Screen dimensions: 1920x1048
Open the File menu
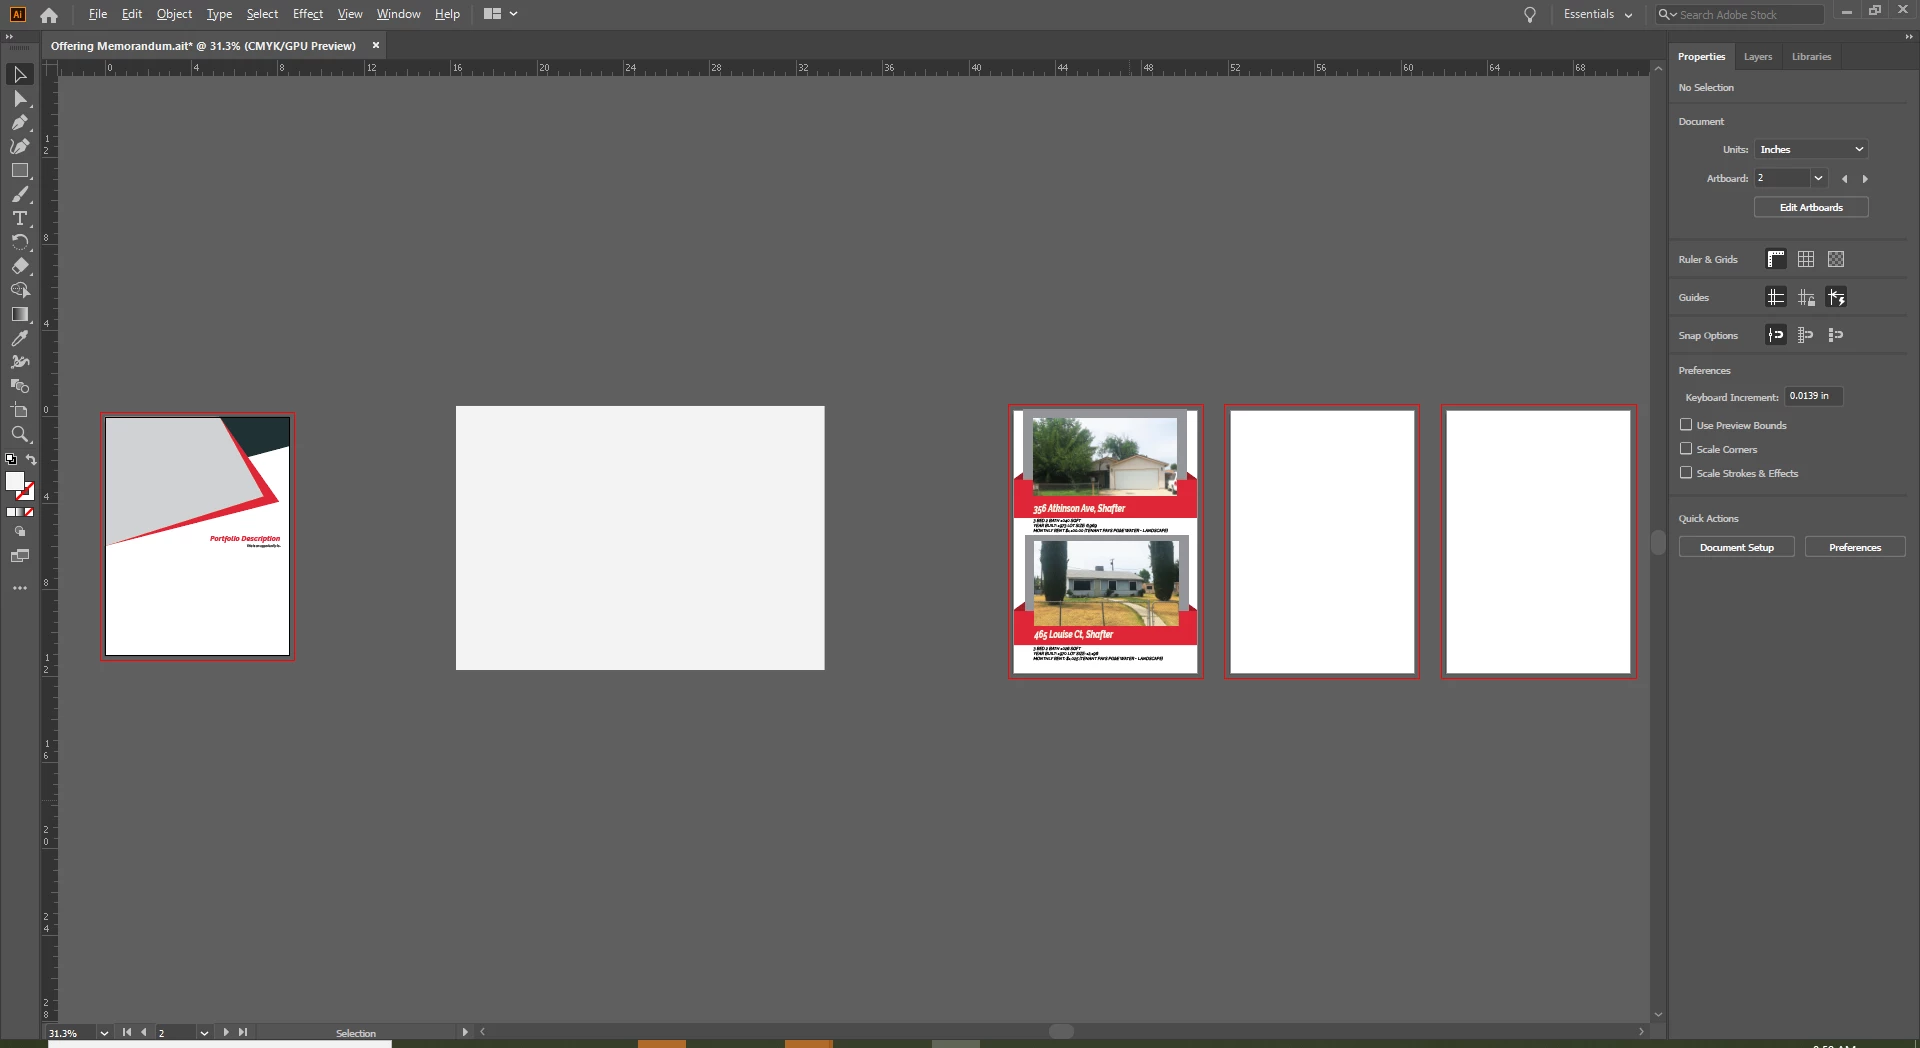coord(97,14)
